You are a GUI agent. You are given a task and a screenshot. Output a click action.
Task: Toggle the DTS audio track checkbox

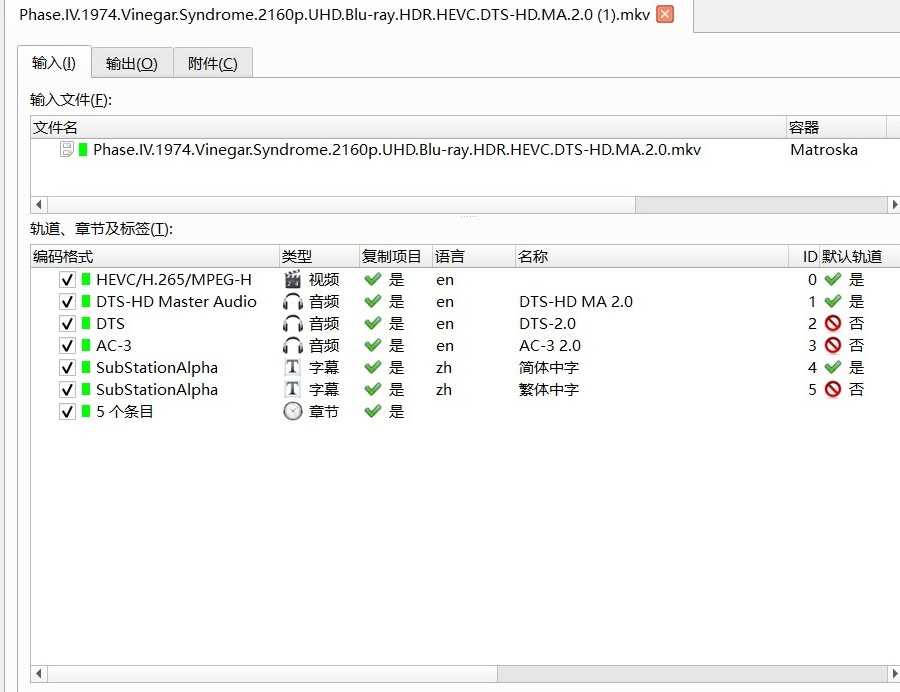pyautogui.click(x=67, y=324)
